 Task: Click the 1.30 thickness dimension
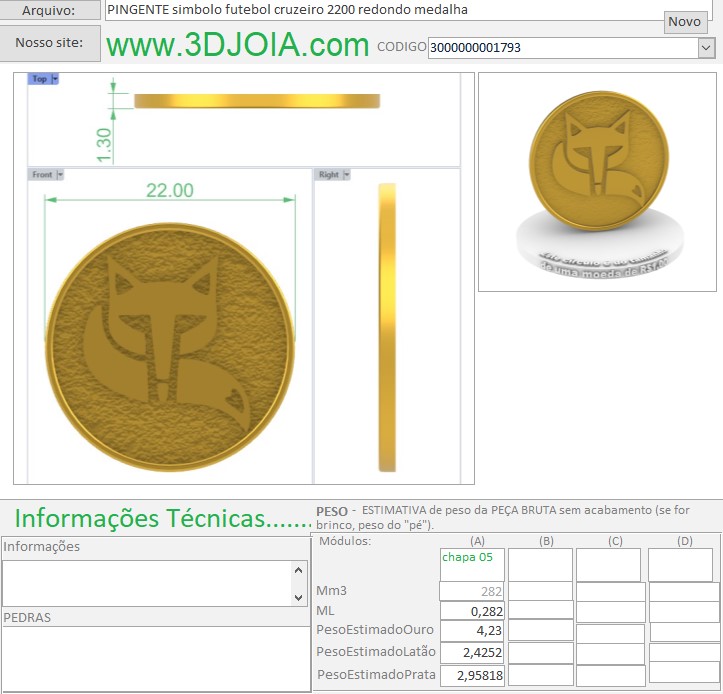105,145
